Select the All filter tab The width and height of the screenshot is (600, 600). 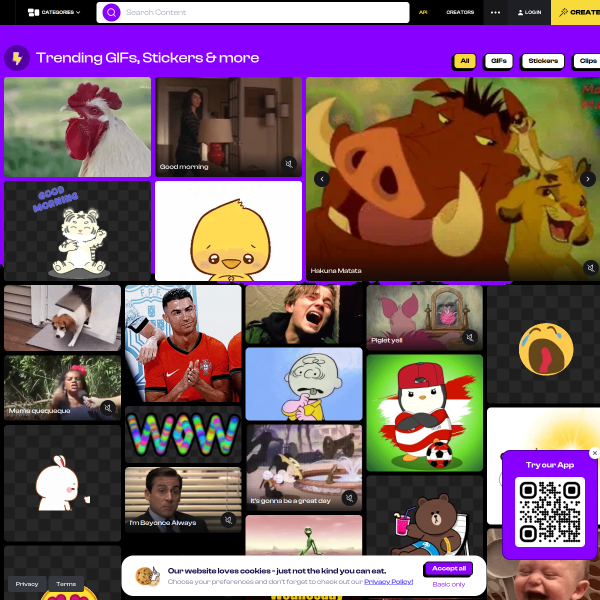[x=465, y=61]
